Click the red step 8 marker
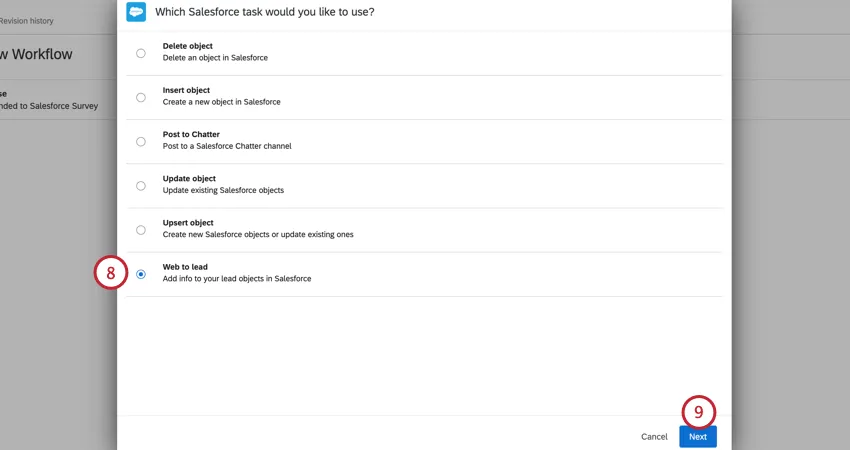The height and width of the screenshot is (450, 850). tap(111, 273)
